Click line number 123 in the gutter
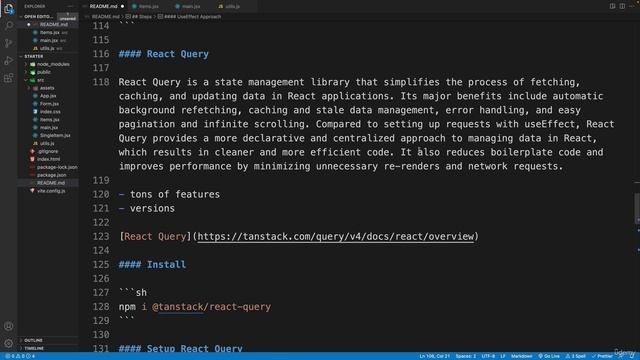Screen dimensions: 640x360 101,237
